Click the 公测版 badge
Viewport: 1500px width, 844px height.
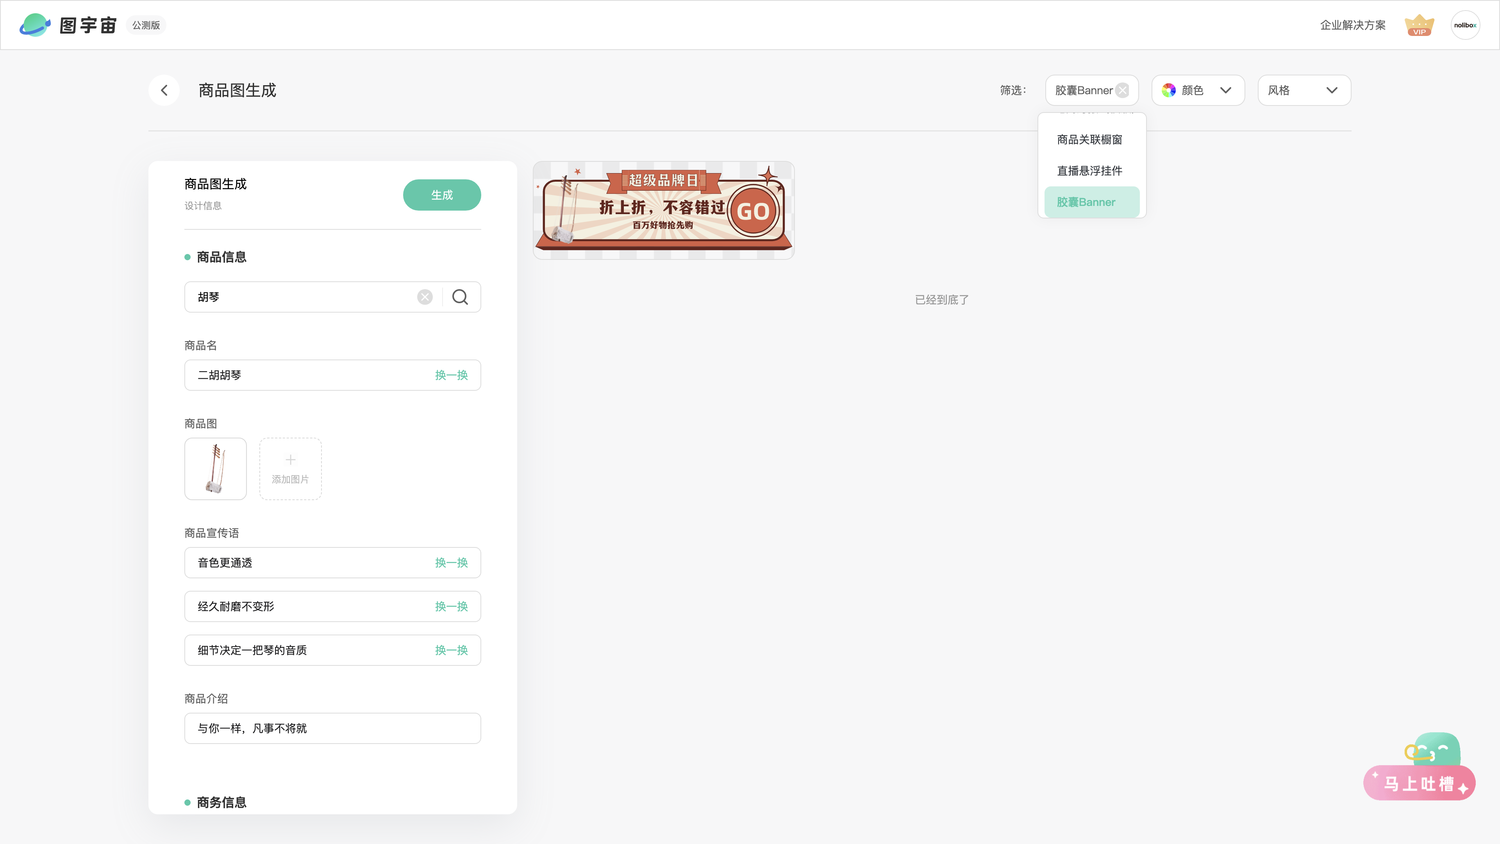pos(146,25)
